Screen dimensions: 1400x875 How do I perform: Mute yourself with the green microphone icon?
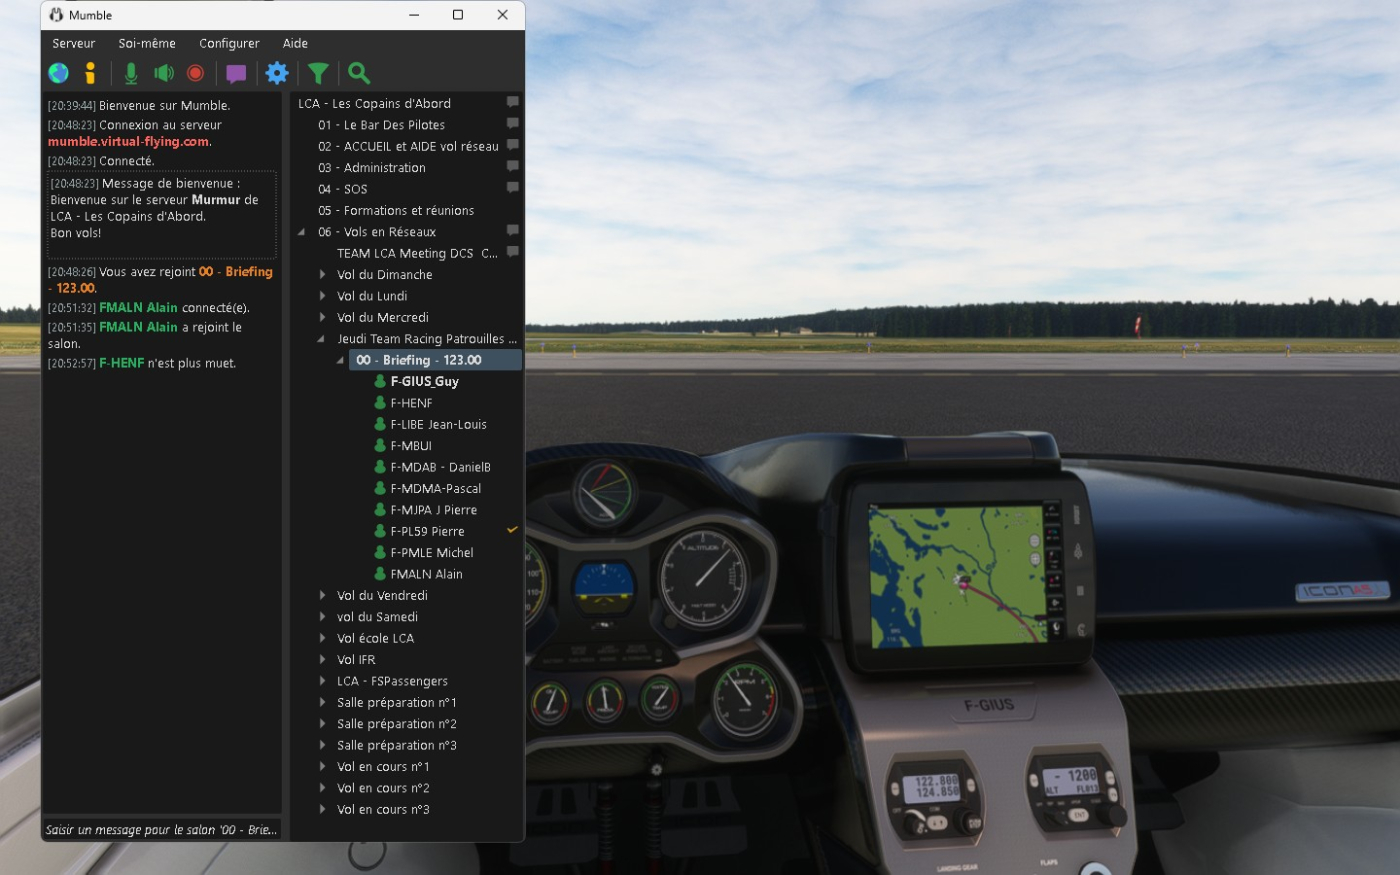[131, 73]
